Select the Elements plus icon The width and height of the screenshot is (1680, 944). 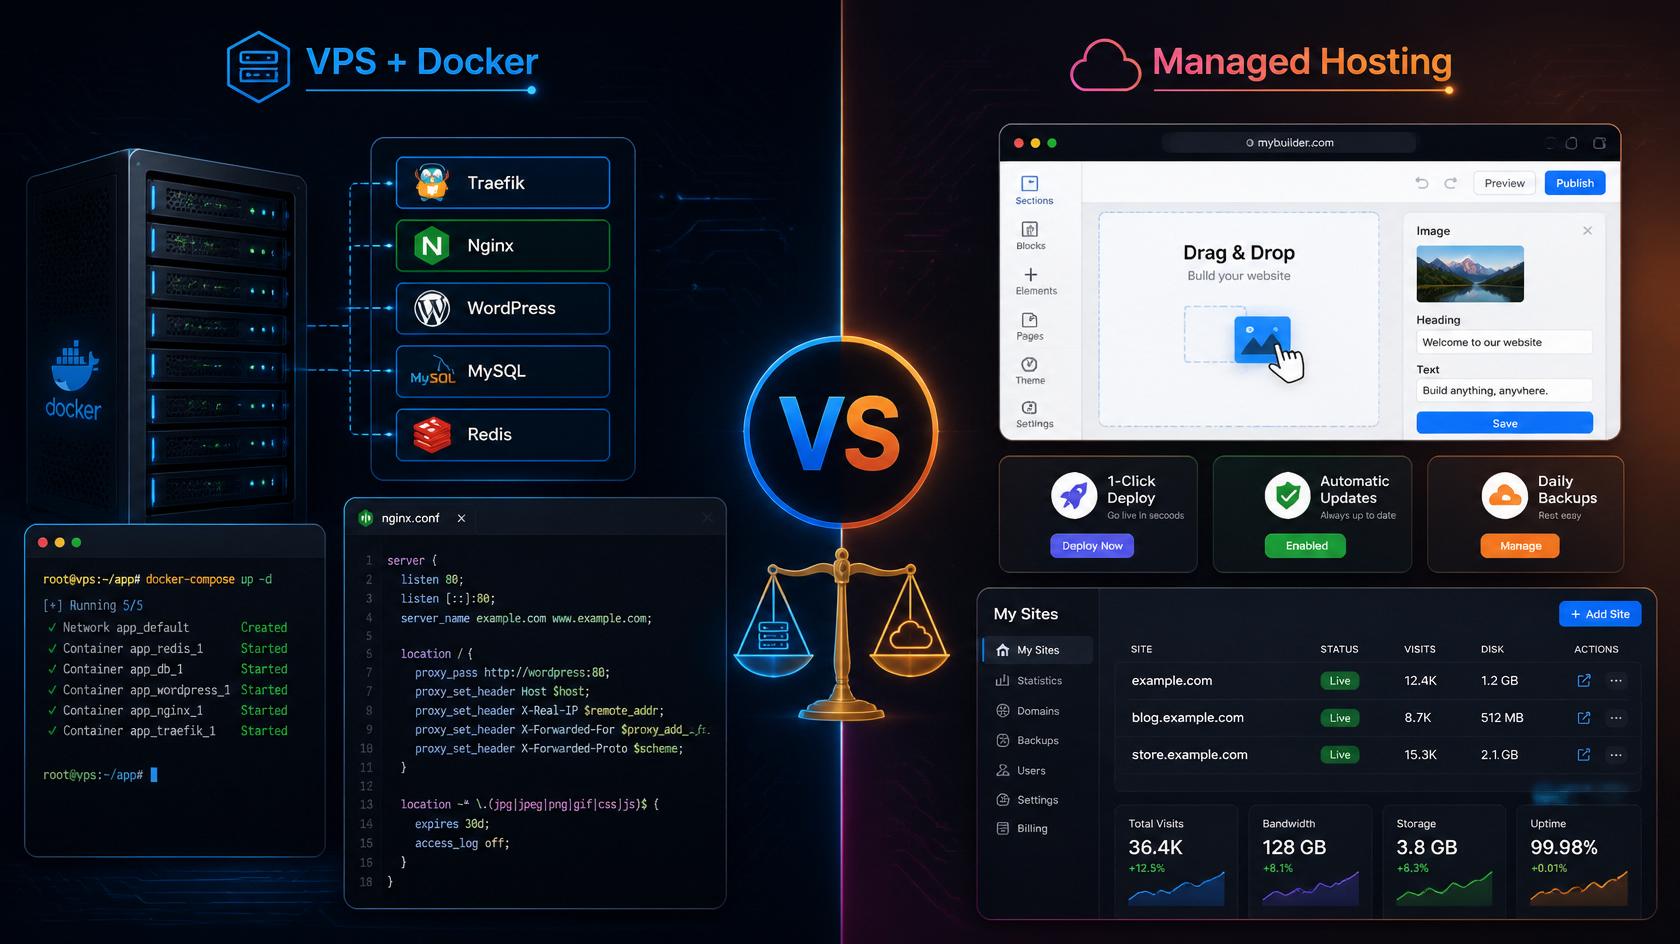pyautogui.click(x=1030, y=274)
